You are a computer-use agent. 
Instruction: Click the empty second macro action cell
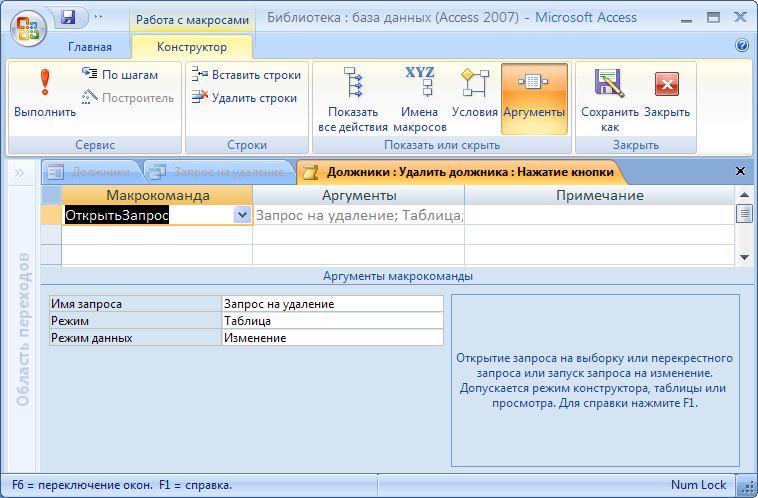point(157,235)
